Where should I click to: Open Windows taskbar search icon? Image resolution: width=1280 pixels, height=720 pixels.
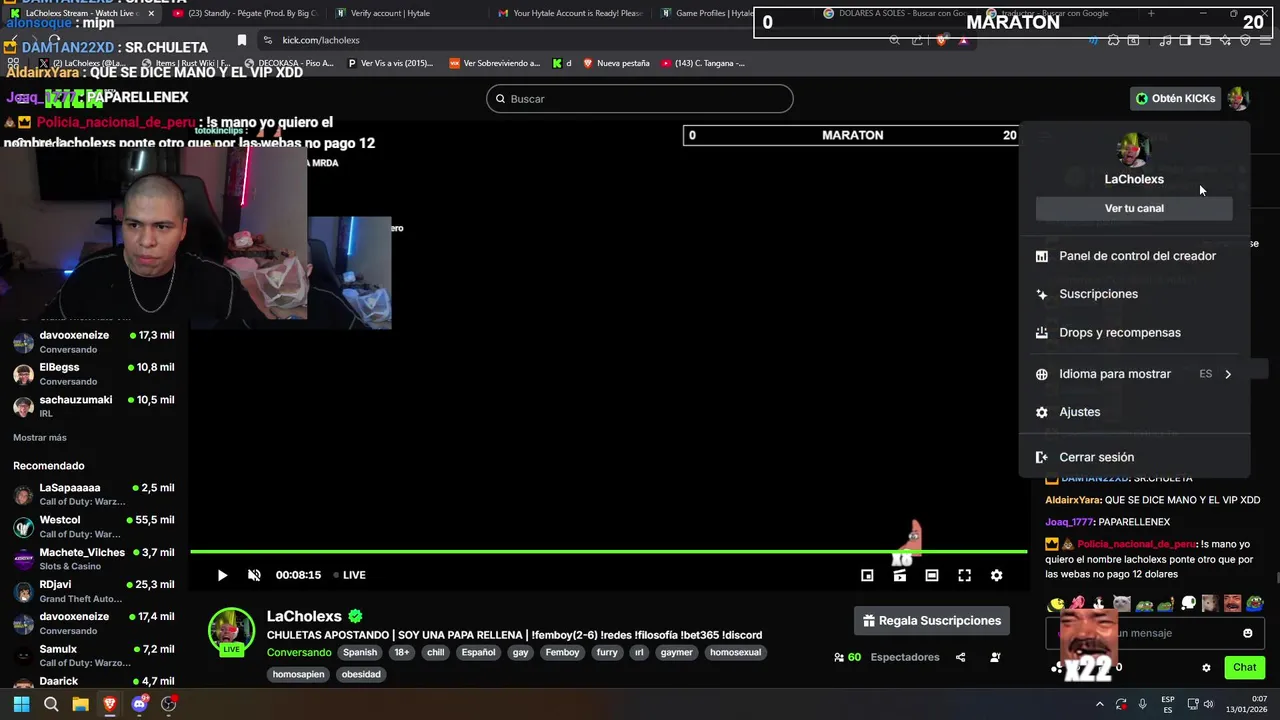click(x=51, y=704)
